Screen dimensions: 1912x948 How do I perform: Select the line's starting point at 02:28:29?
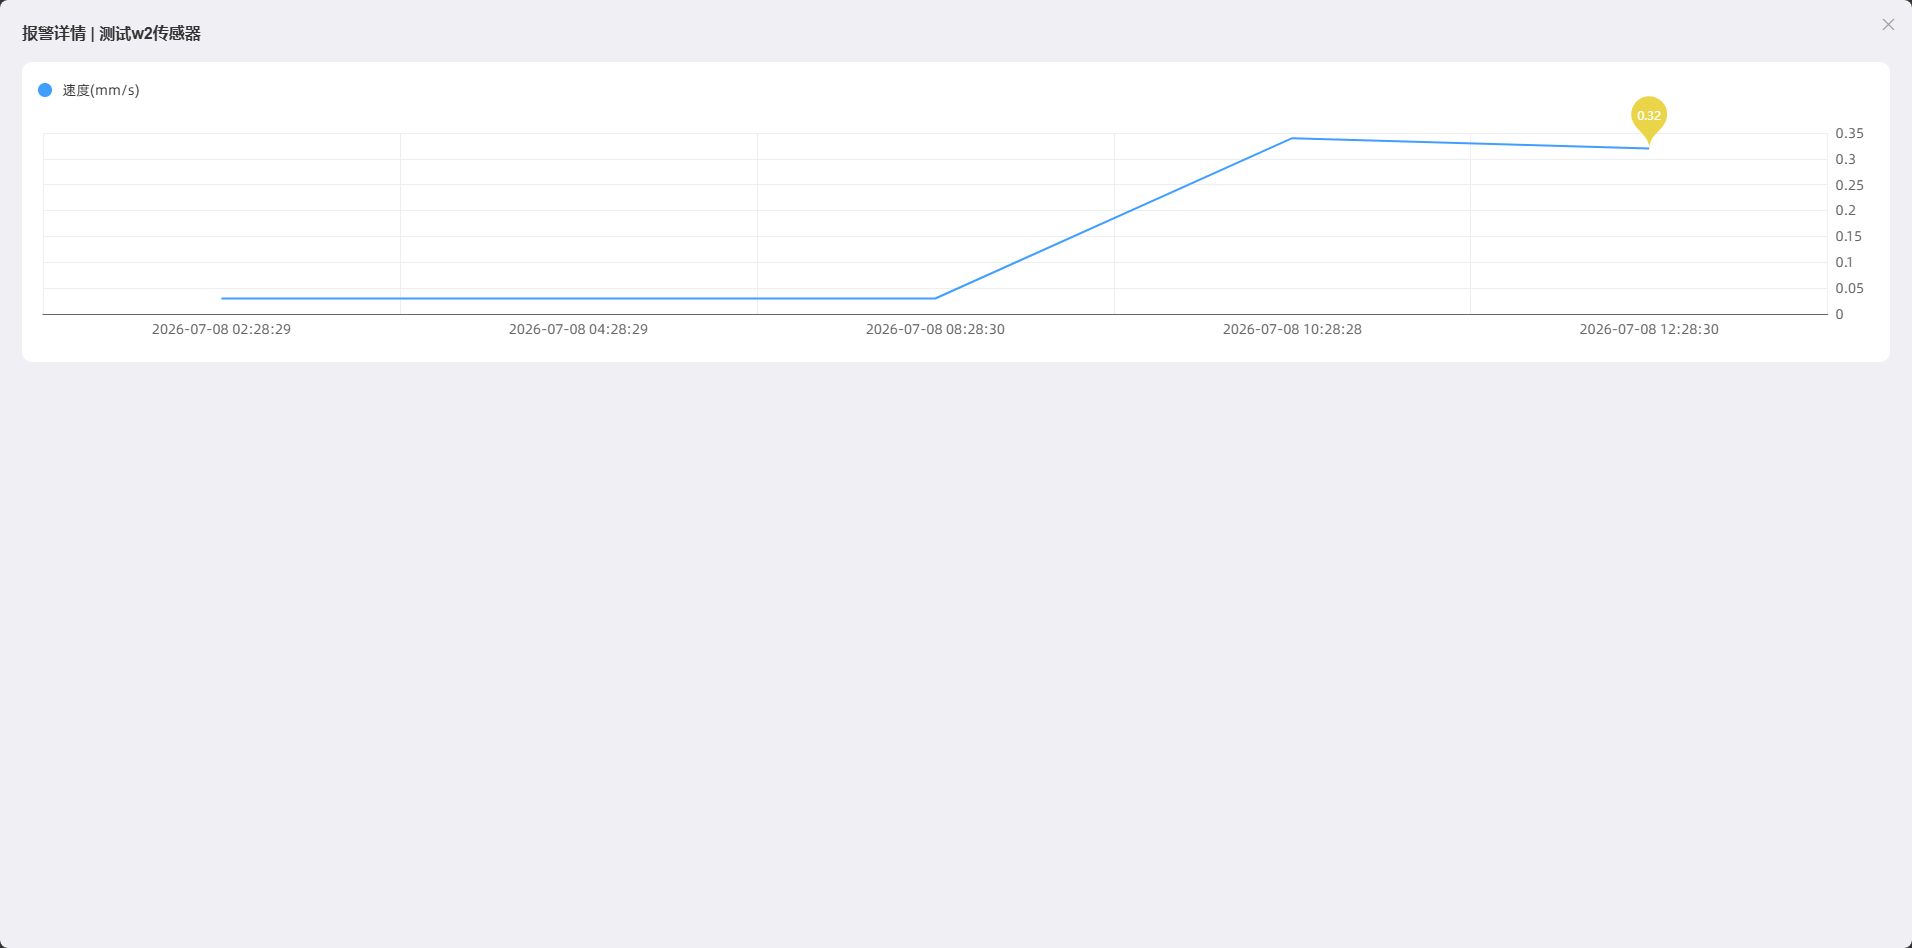(x=222, y=298)
